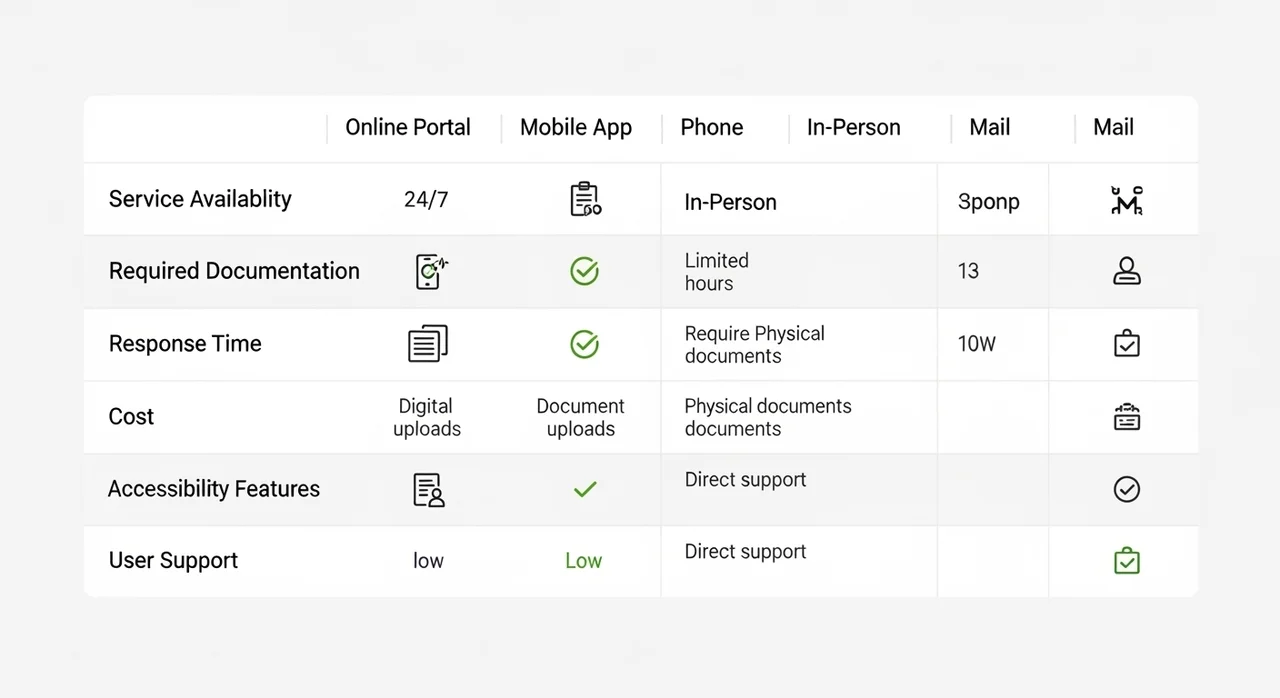Screen dimensions: 1280x698
Task: Select the Phone column header
Action: pyautogui.click(x=712, y=128)
